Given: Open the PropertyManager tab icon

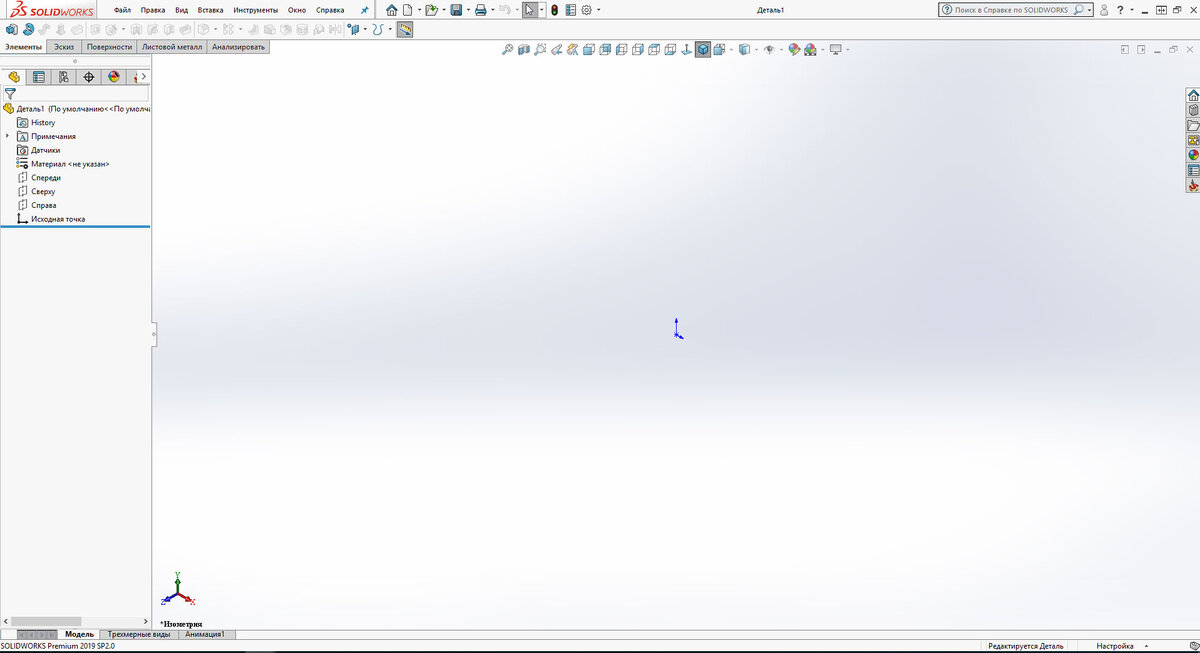Looking at the screenshot, I should coord(38,77).
